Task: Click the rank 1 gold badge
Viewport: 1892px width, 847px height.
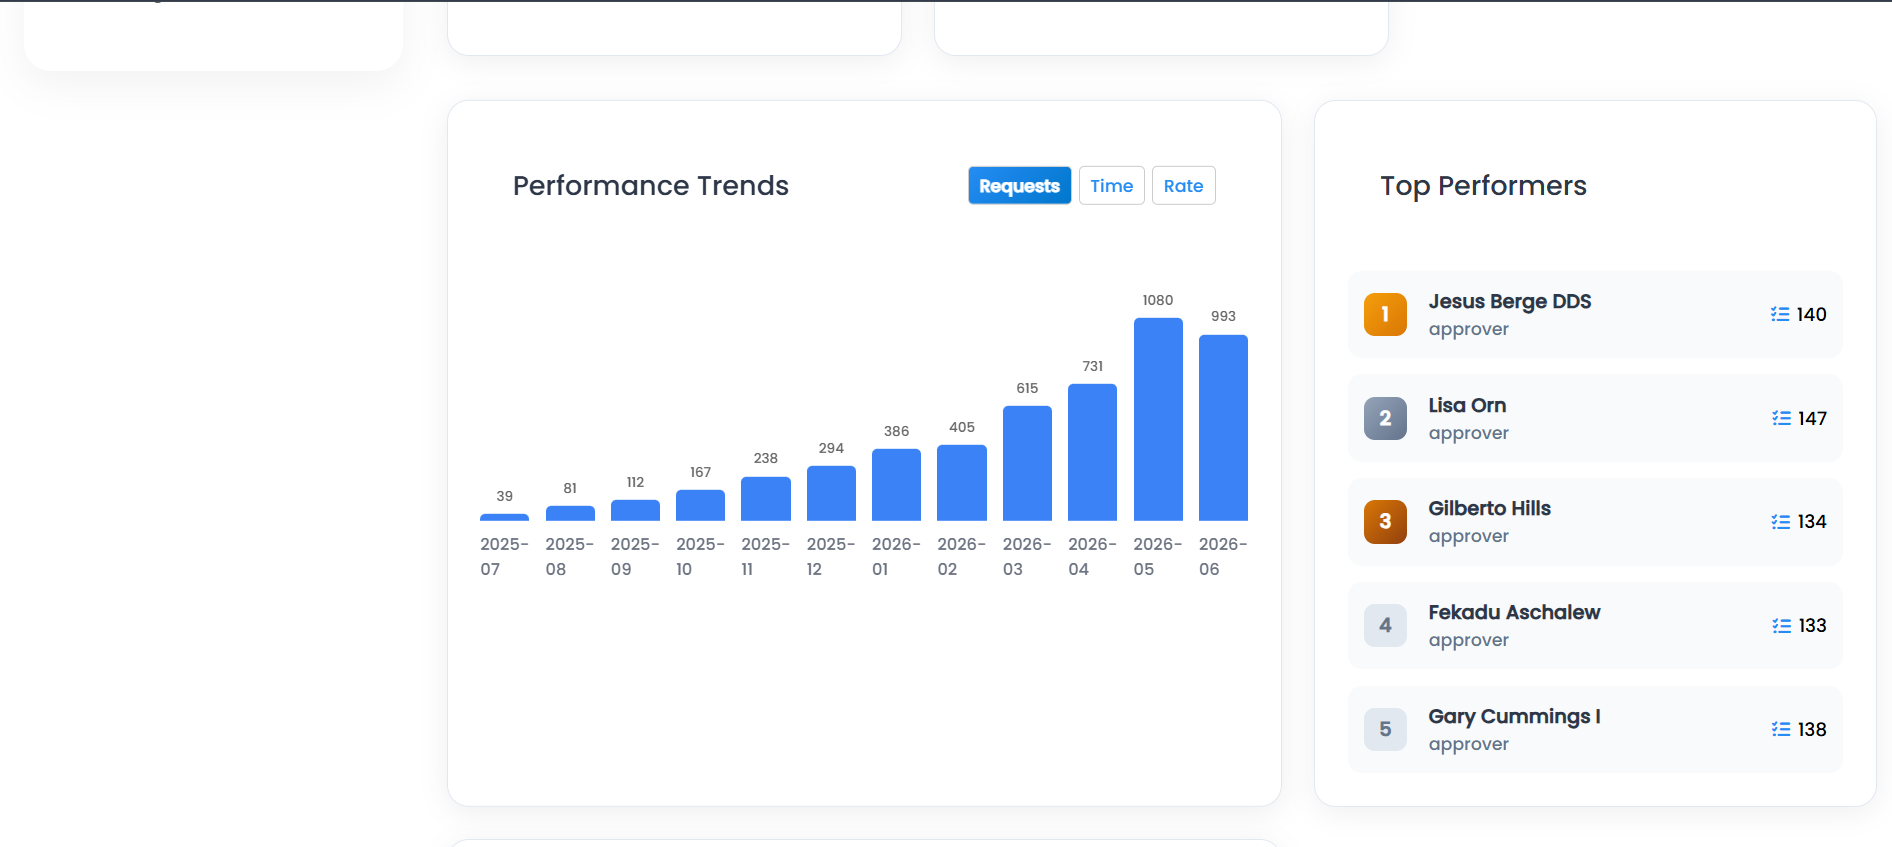Action: point(1385,314)
